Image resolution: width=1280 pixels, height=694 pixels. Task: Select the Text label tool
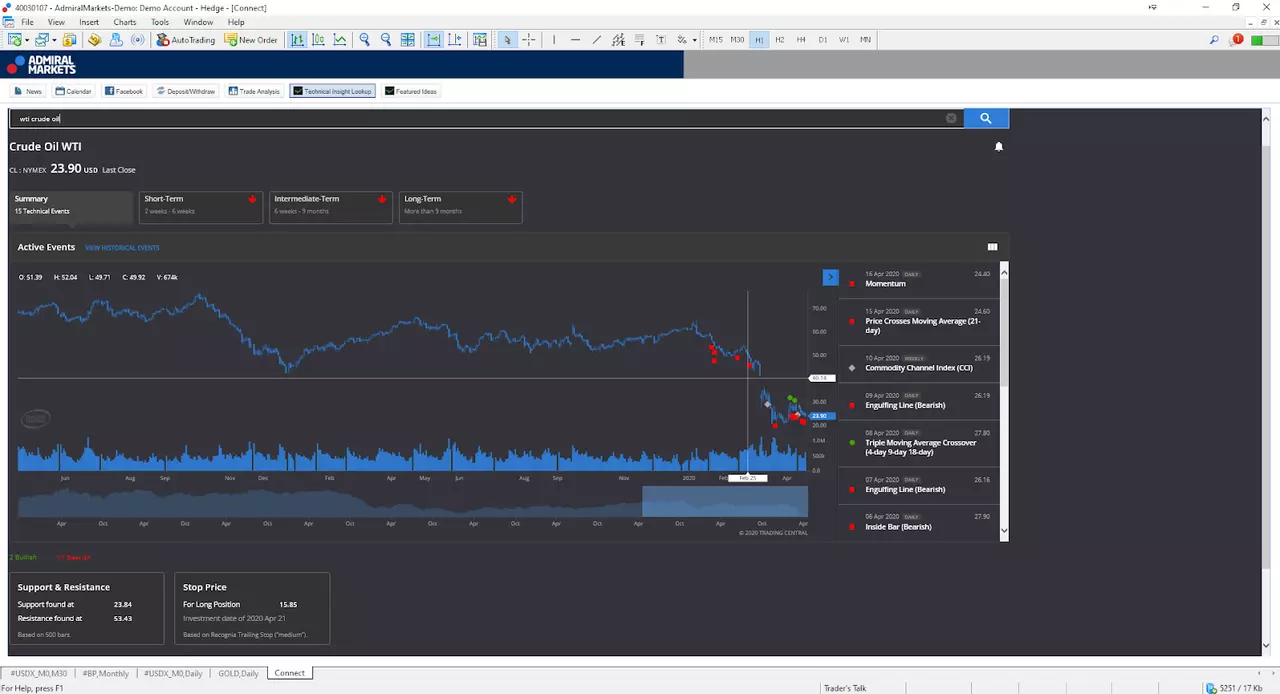(x=660, y=40)
